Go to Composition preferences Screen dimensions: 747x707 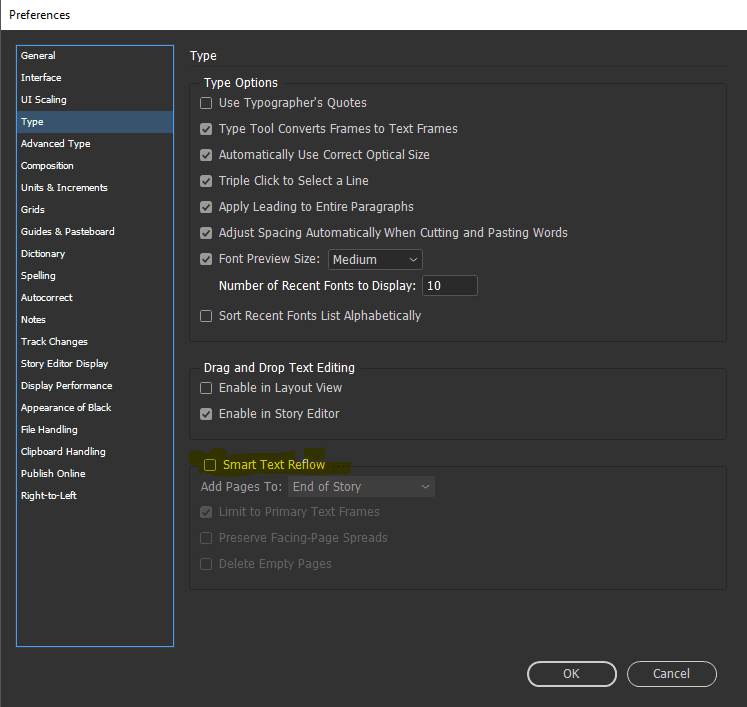(x=95, y=166)
